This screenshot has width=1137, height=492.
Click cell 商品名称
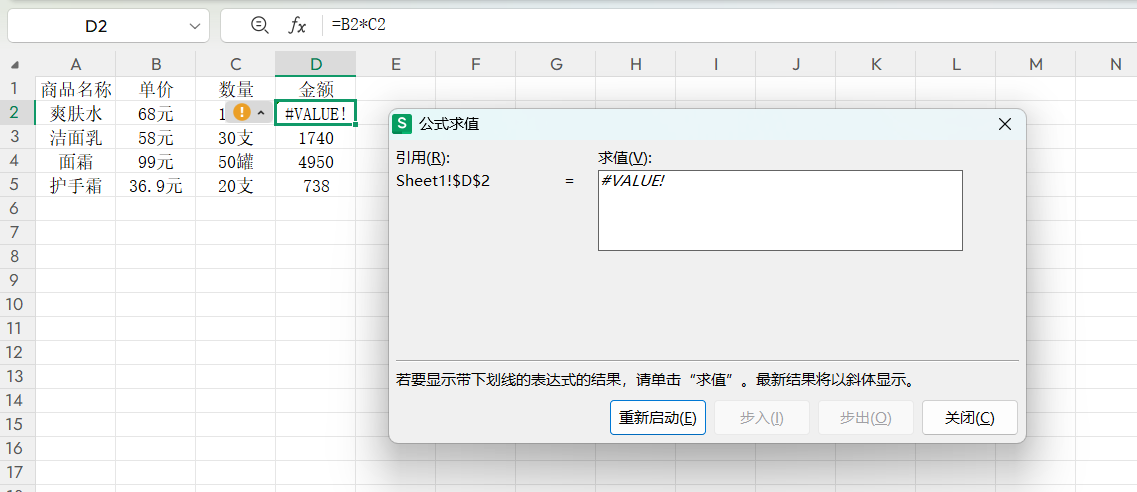tap(75, 89)
